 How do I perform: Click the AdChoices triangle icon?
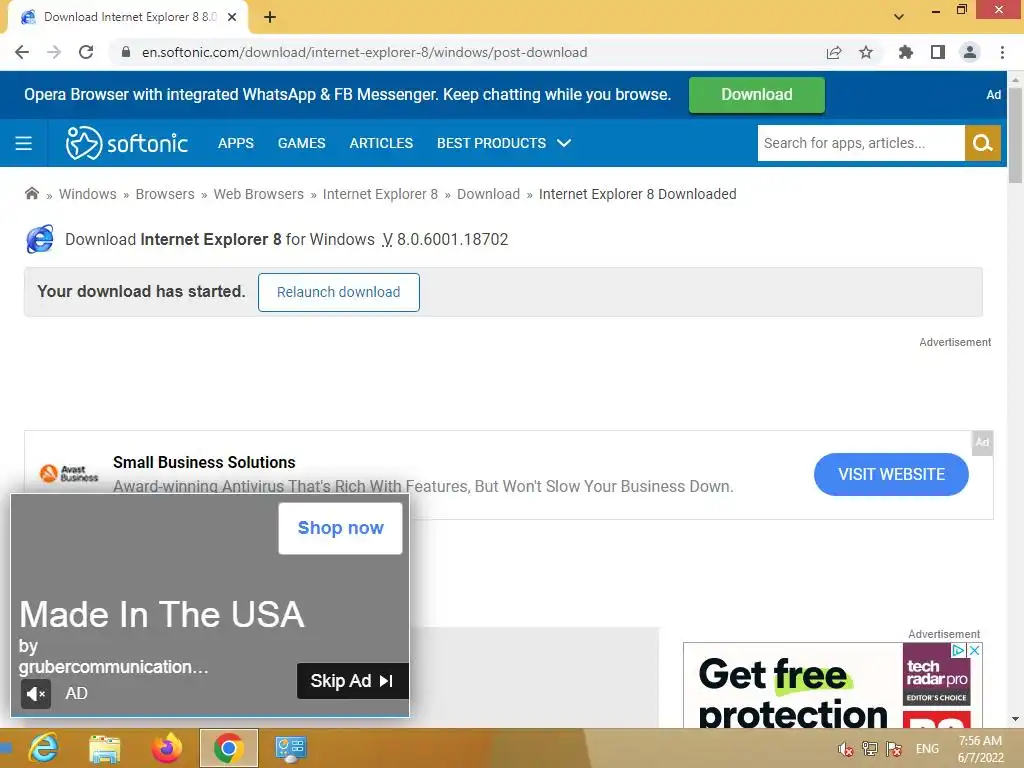(x=958, y=650)
